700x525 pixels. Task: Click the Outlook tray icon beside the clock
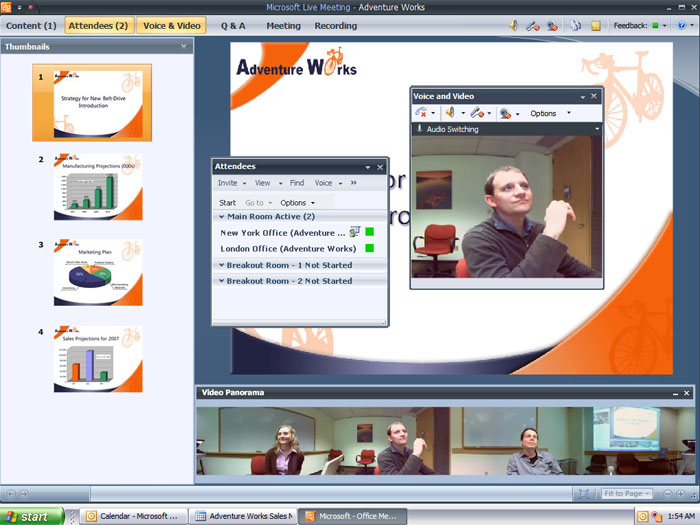[642, 517]
